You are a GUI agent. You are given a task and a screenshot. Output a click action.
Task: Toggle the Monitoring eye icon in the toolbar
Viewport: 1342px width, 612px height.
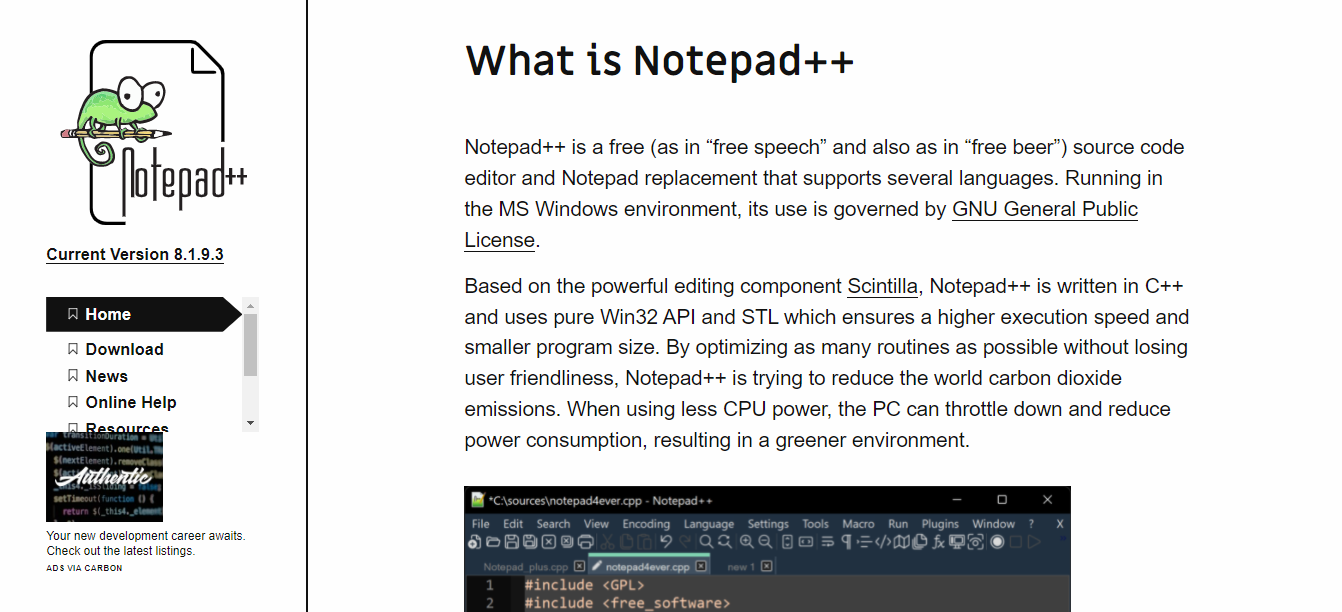pos(975,542)
